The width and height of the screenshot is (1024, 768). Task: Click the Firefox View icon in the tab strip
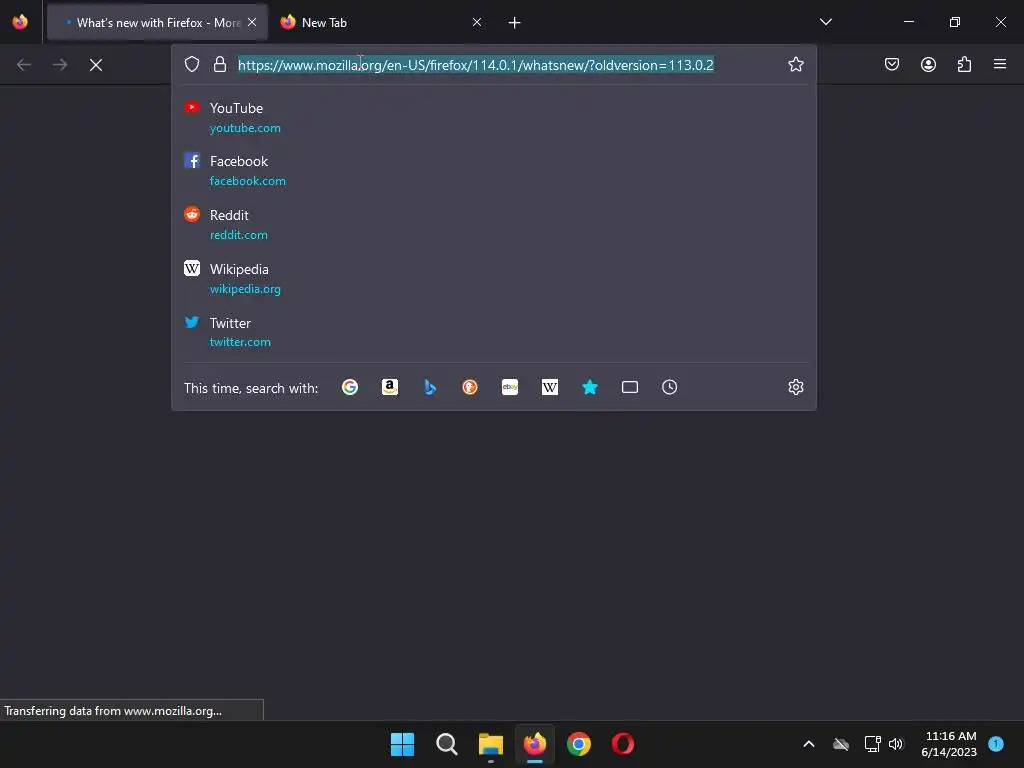tap(20, 22)
